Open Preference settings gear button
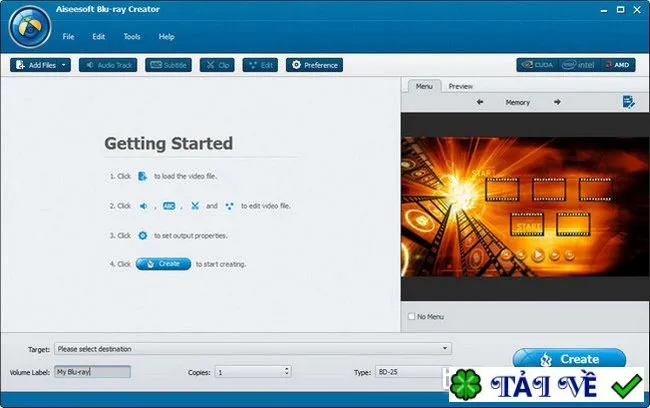Image resolution: width=650 pixels, height=408 pixels. tap(314, 65)
